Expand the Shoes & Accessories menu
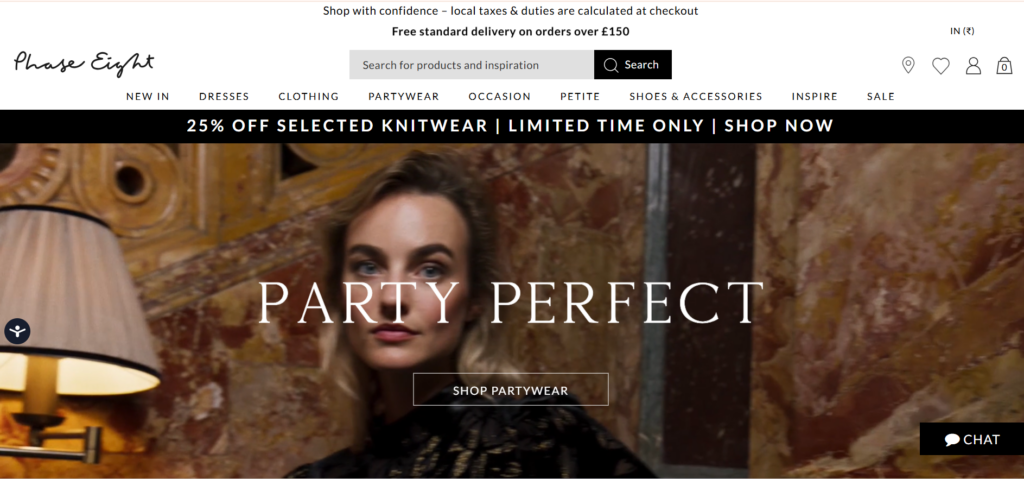Screen dimensions: 1024x479 695,97
